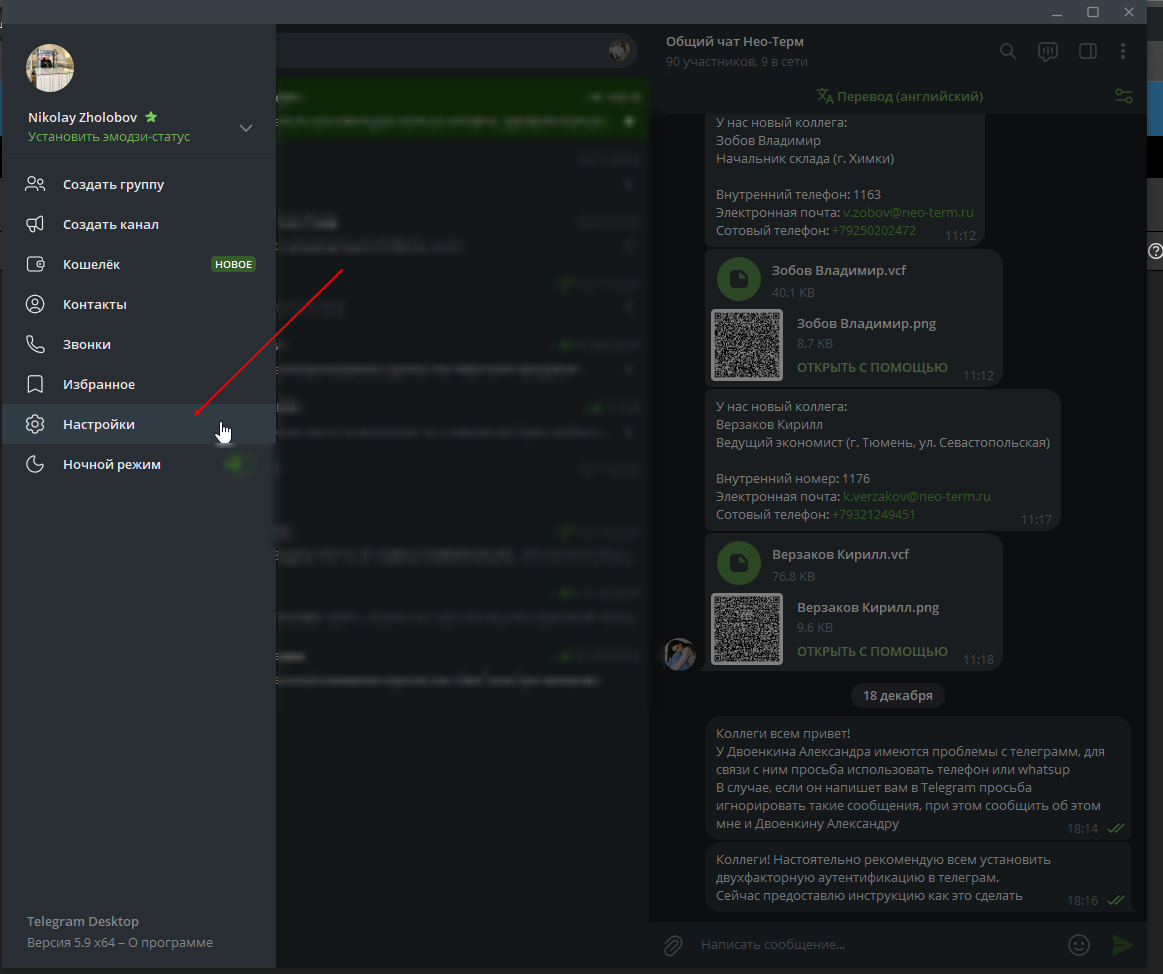Click the Версия 5.9 x64 version text
Viewport: 1163px width, 974px height.
(71, 943)
